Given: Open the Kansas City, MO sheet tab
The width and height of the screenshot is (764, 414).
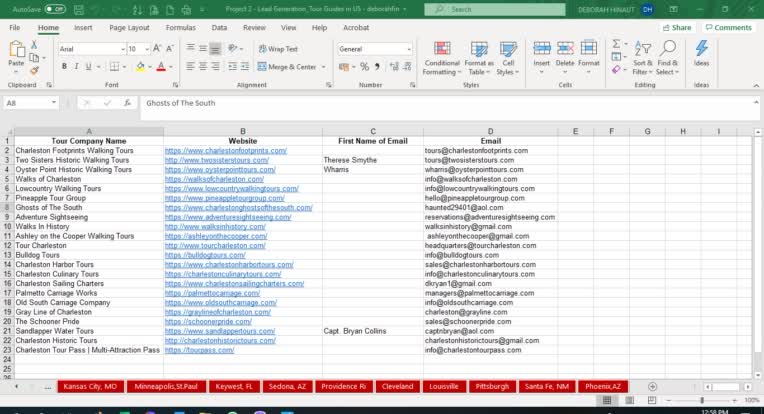Looking at the screenshot, I should pyautogui.click(x=90, y=386).
